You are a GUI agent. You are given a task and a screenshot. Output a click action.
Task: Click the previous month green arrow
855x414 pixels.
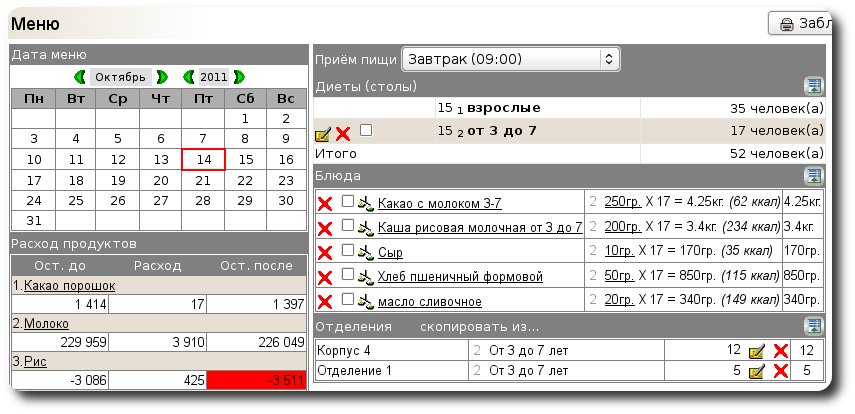tap(80, 77)
